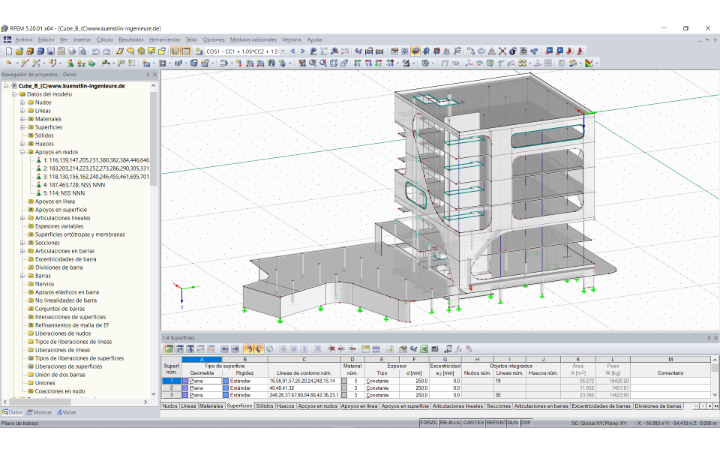
Task: Click the print preview icon
Action: click(x=82, y=51)
